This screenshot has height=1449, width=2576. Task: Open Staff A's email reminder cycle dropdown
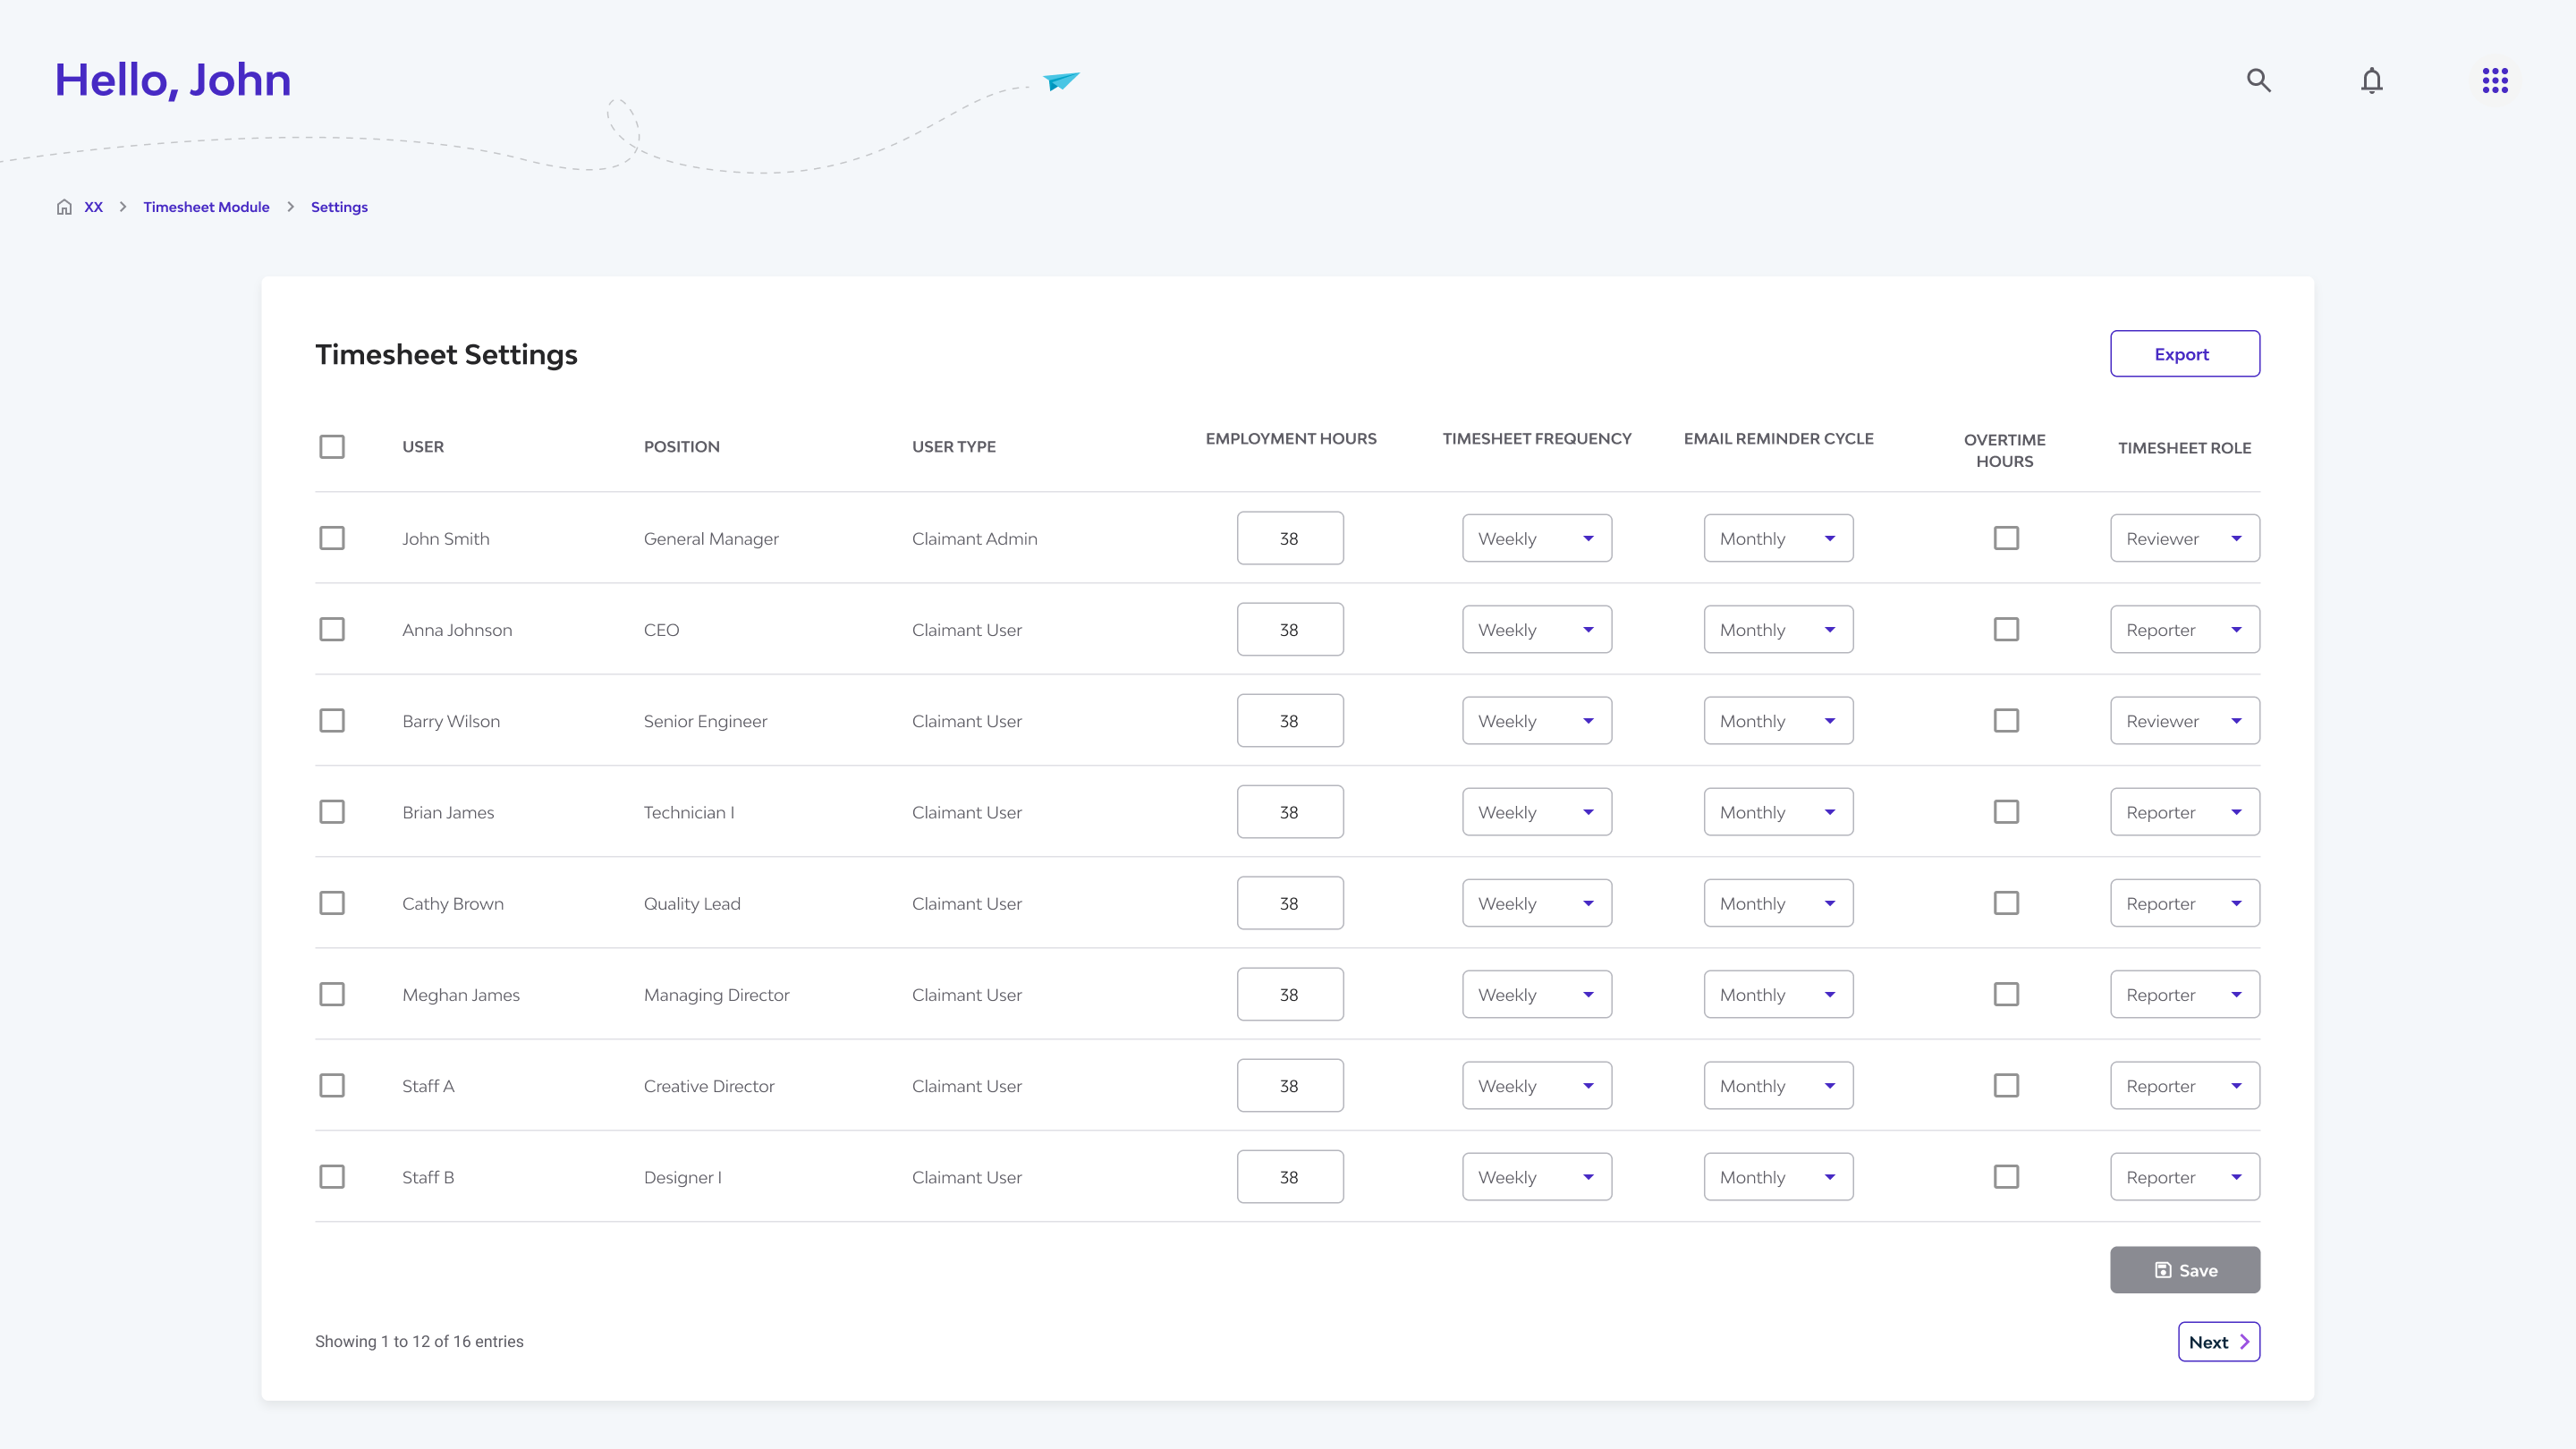[1778, 1086]
